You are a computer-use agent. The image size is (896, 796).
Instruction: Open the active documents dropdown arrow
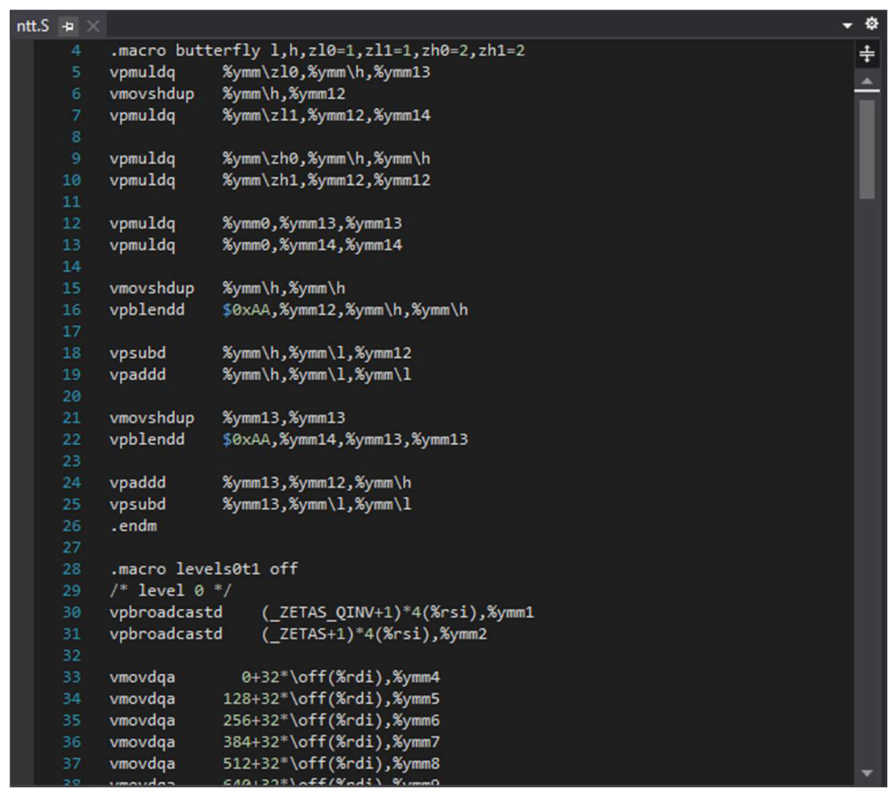(847, 25)
